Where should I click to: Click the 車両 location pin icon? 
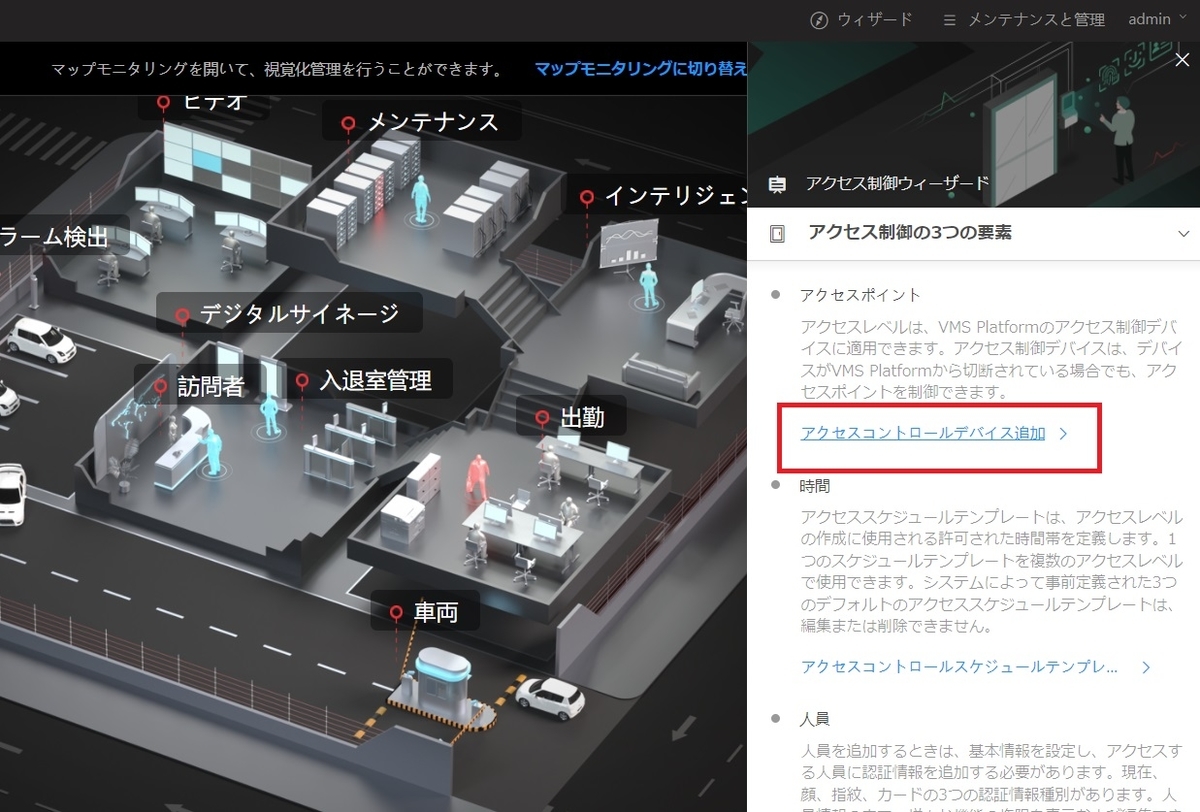(396, 612)
